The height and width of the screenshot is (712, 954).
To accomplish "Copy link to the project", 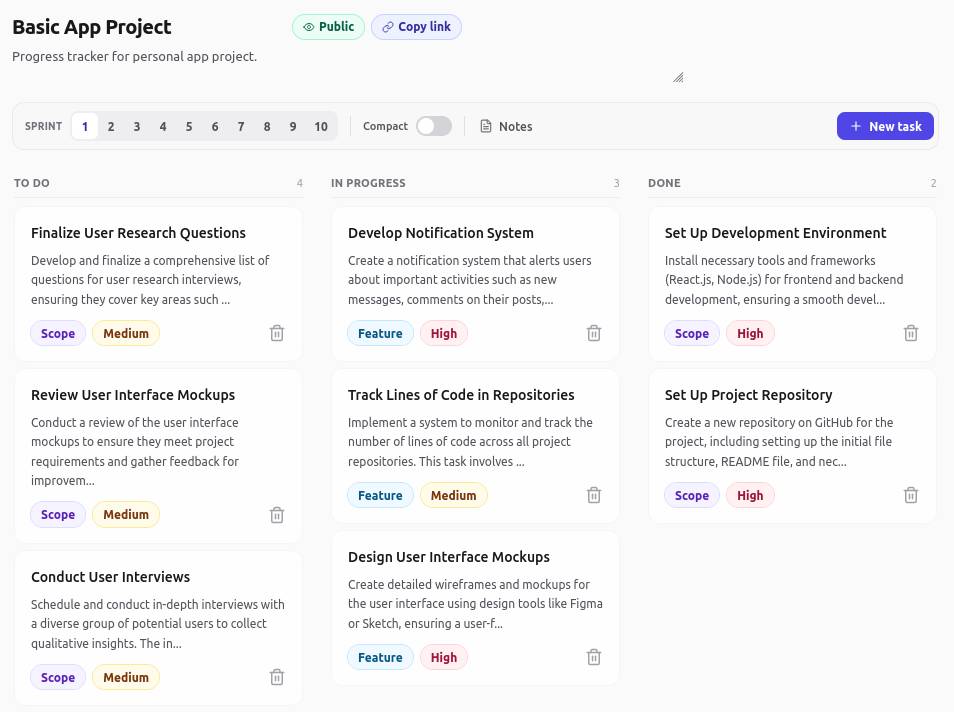I will [x=416, y=27].
